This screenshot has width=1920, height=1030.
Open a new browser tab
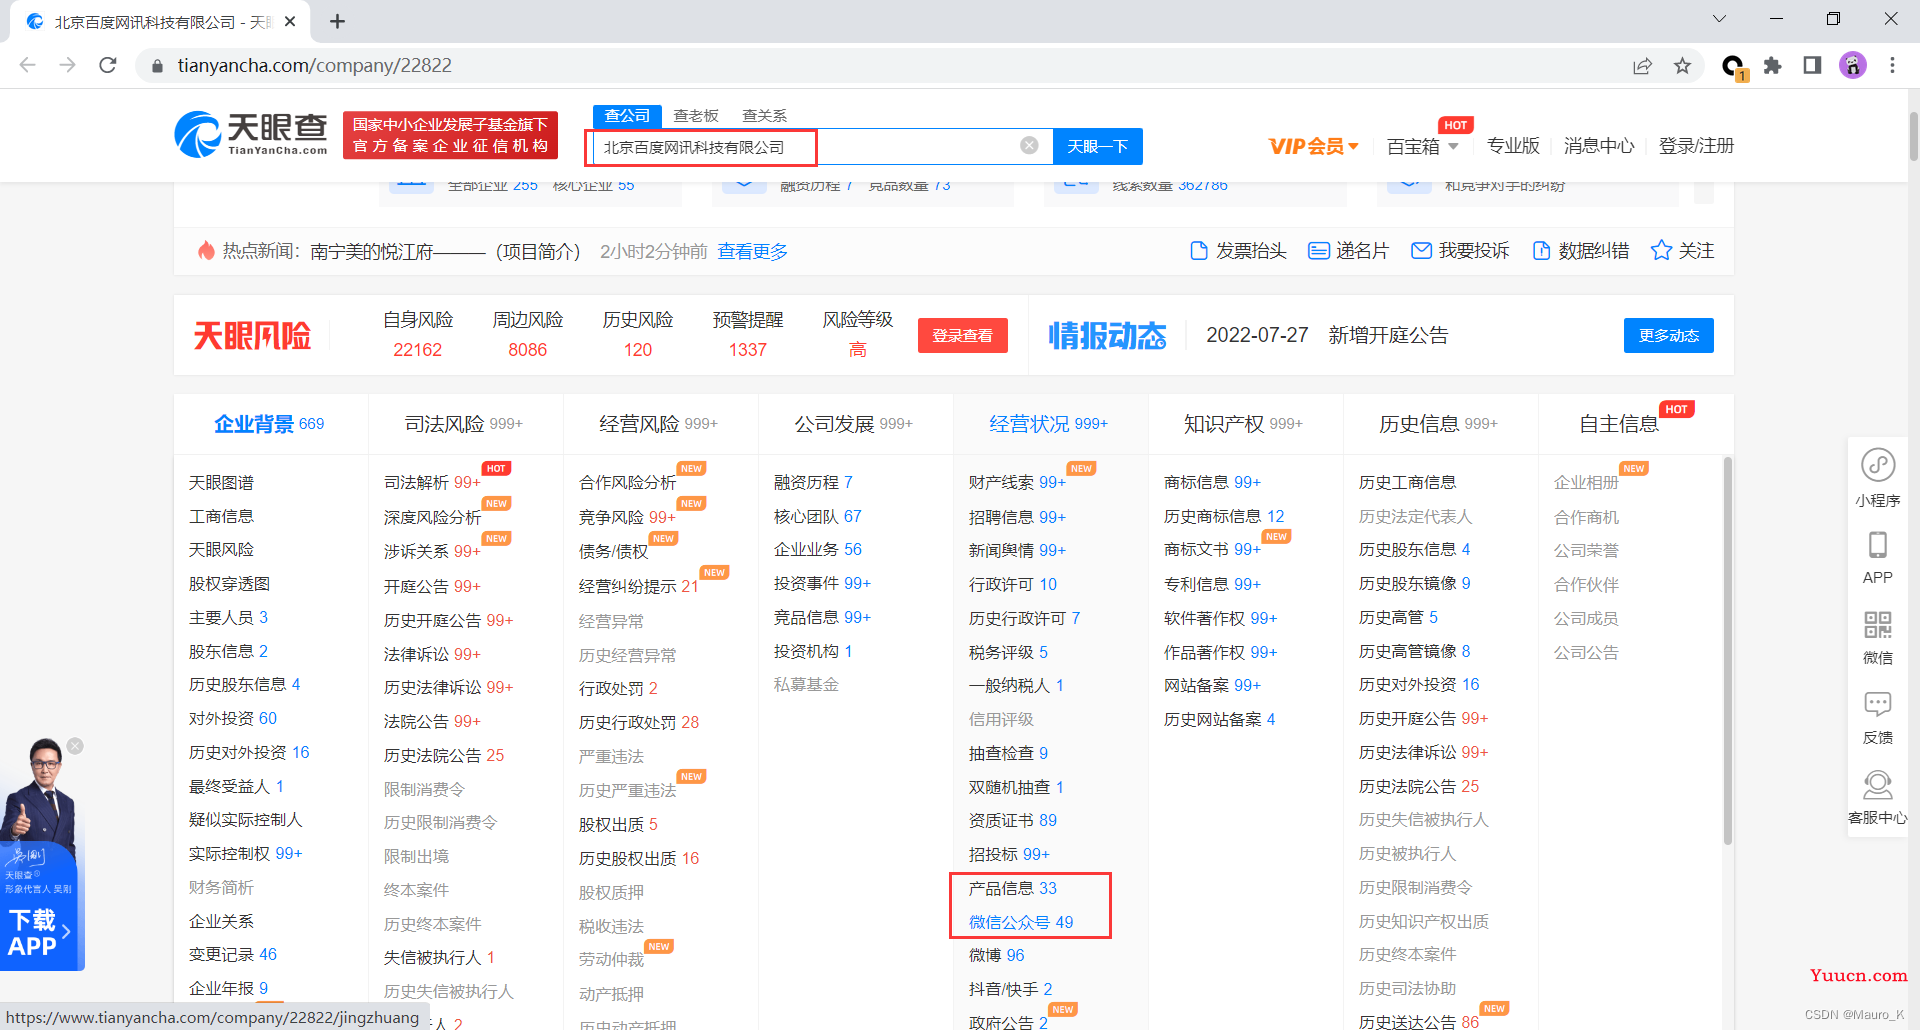click(x=338, y=21)
